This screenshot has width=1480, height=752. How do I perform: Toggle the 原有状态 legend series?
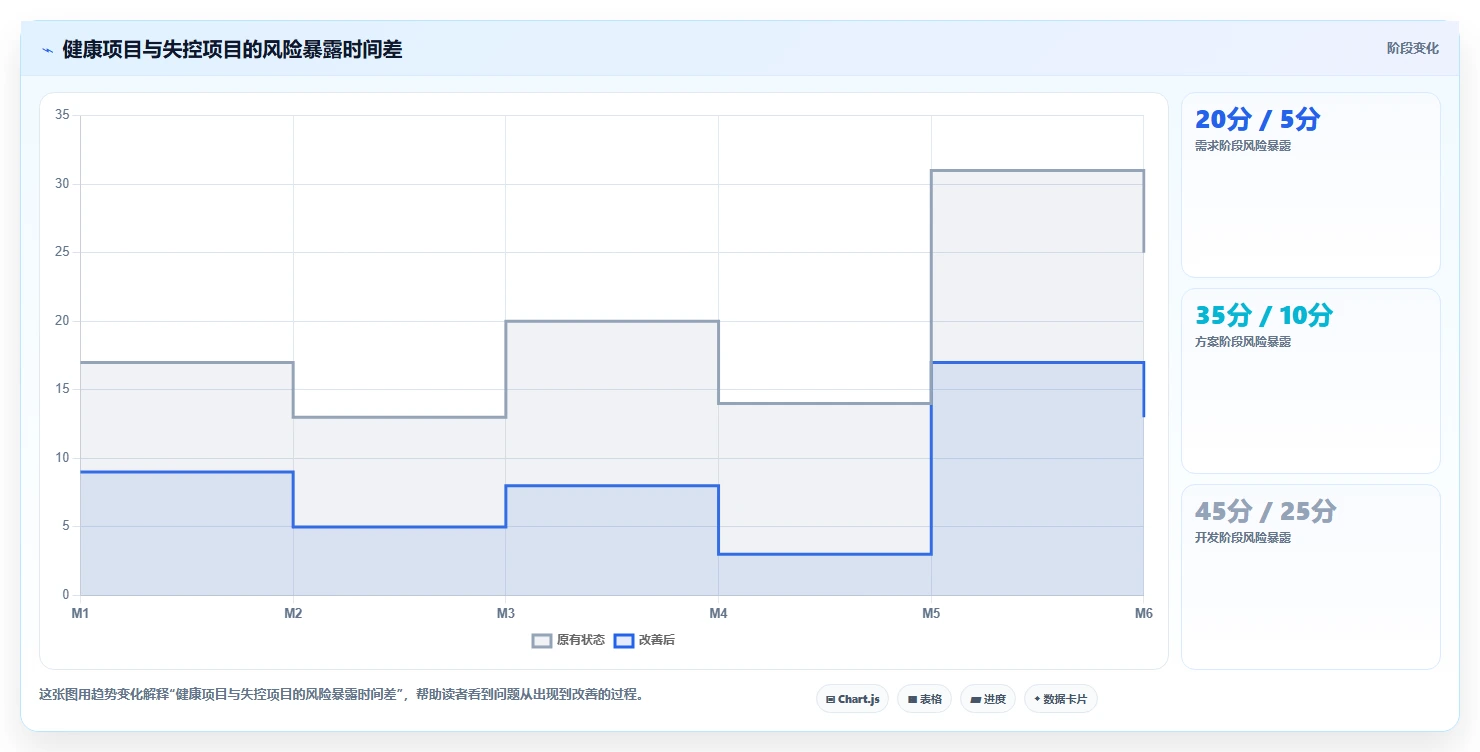(568, 640)
